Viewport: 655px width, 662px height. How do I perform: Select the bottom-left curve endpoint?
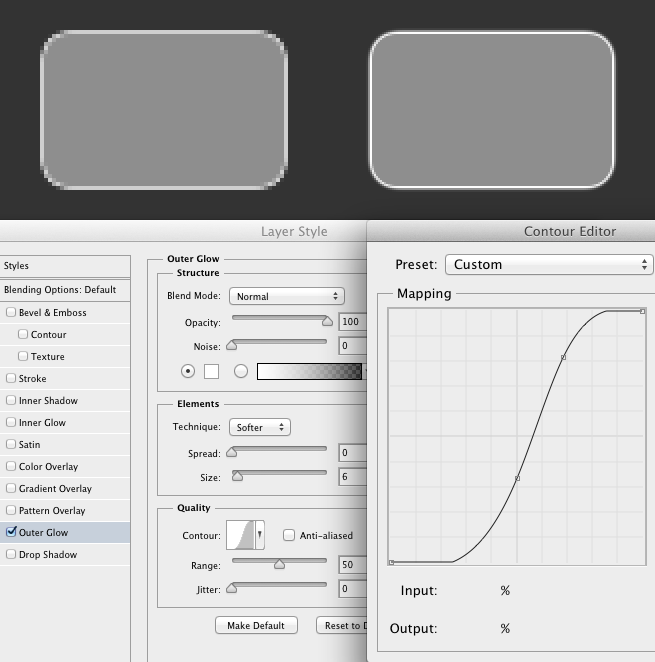click(391, 562)
